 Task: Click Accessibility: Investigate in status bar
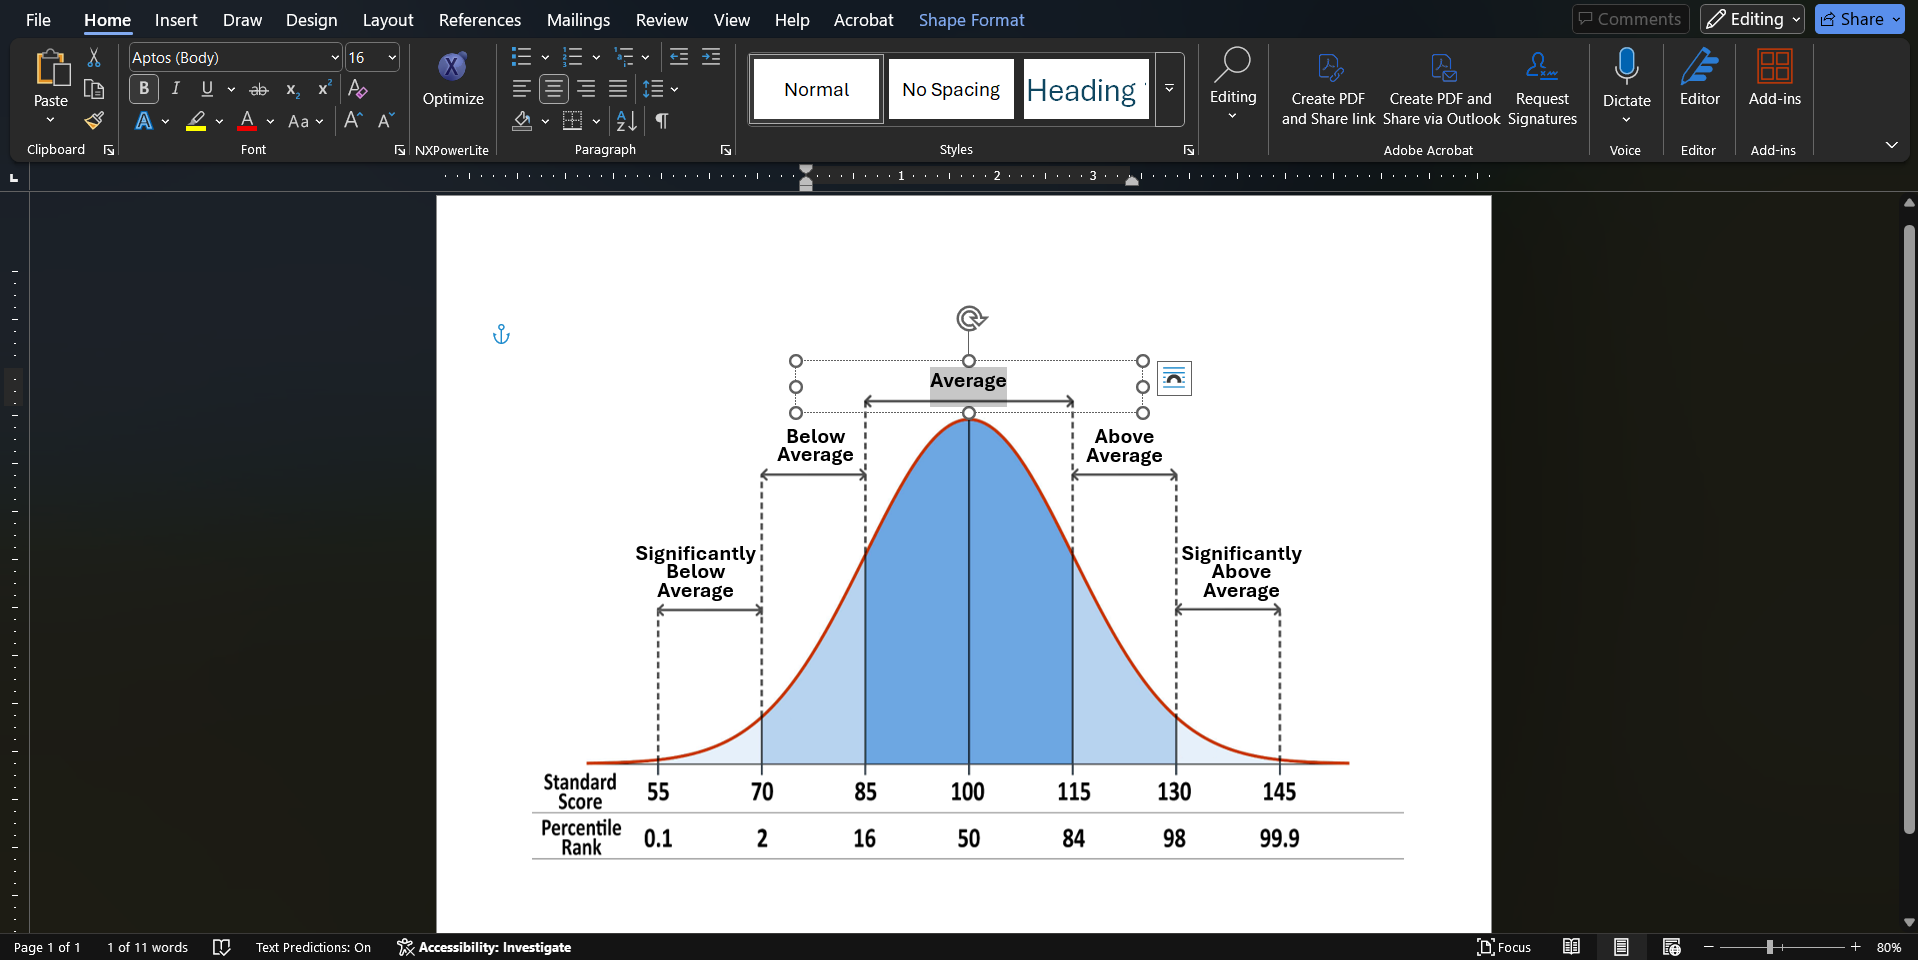pos(484,947)
